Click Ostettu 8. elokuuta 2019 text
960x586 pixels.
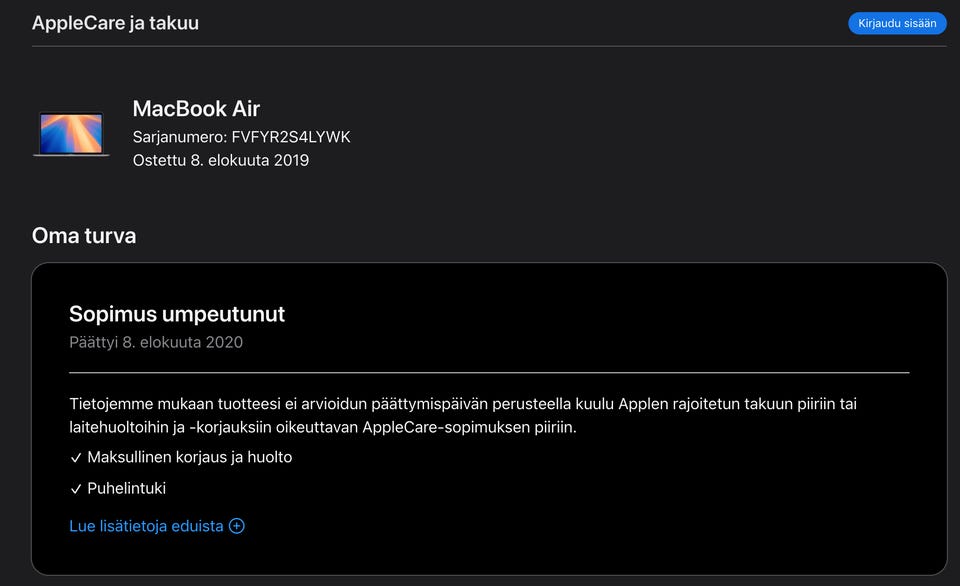(221, 160)
